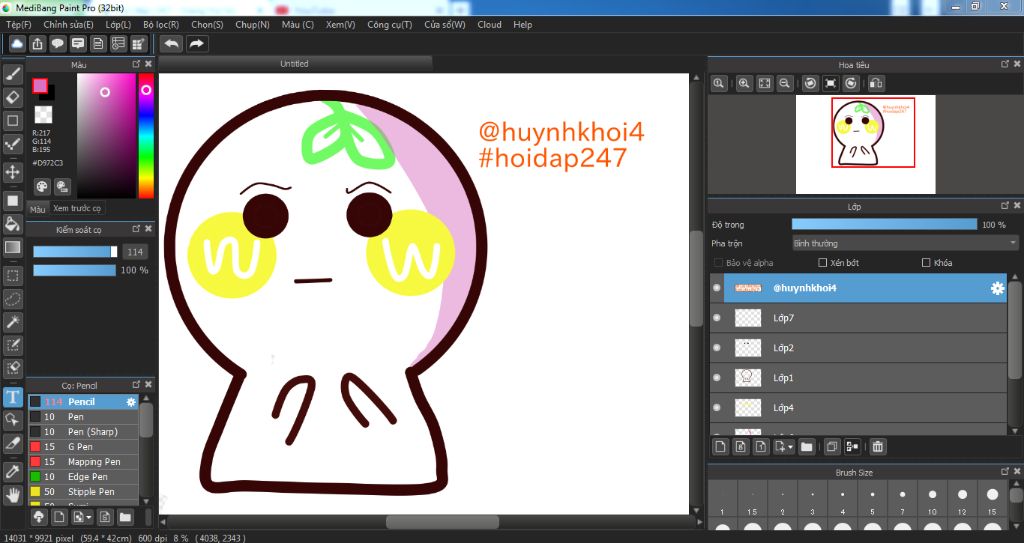Open the Tệp(F) menu
Image resolution: width=1024 pixels, height=543 pixels.
(19, 25)
